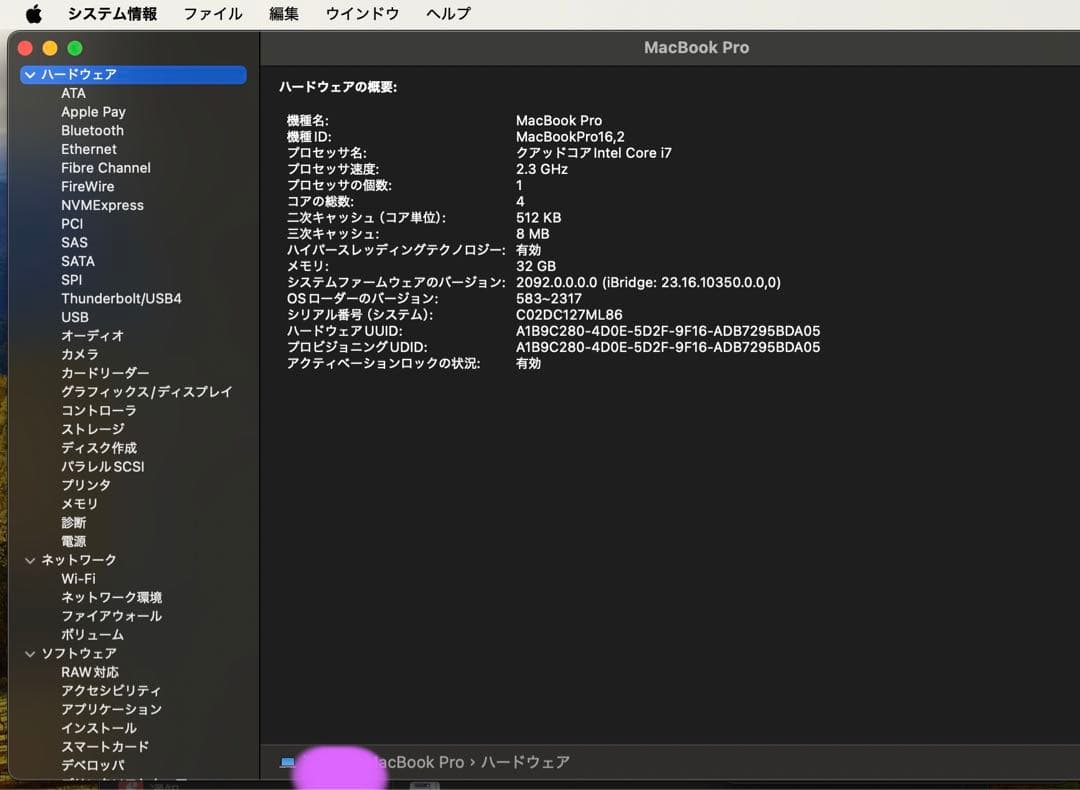
Task: Click the yellow minimize window button
Action: click(x=50, y=48)
